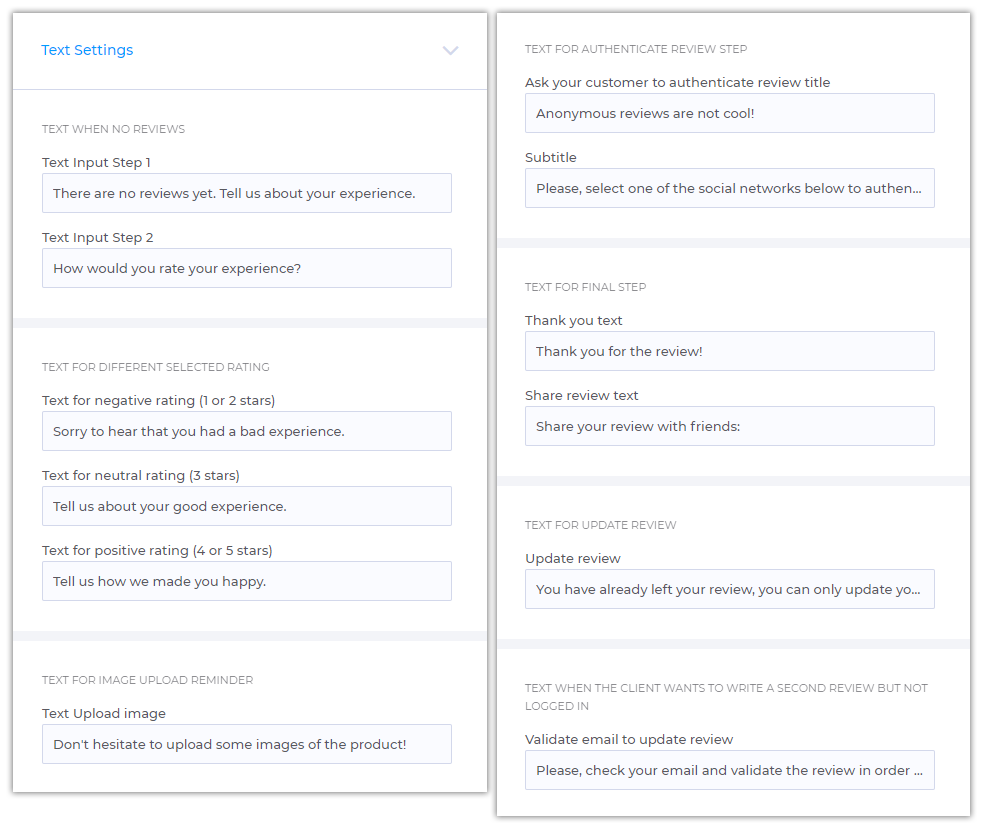Select the Text Input Step 2 field
The width and height of the screenshot is (987, 830).
point(247,268)
